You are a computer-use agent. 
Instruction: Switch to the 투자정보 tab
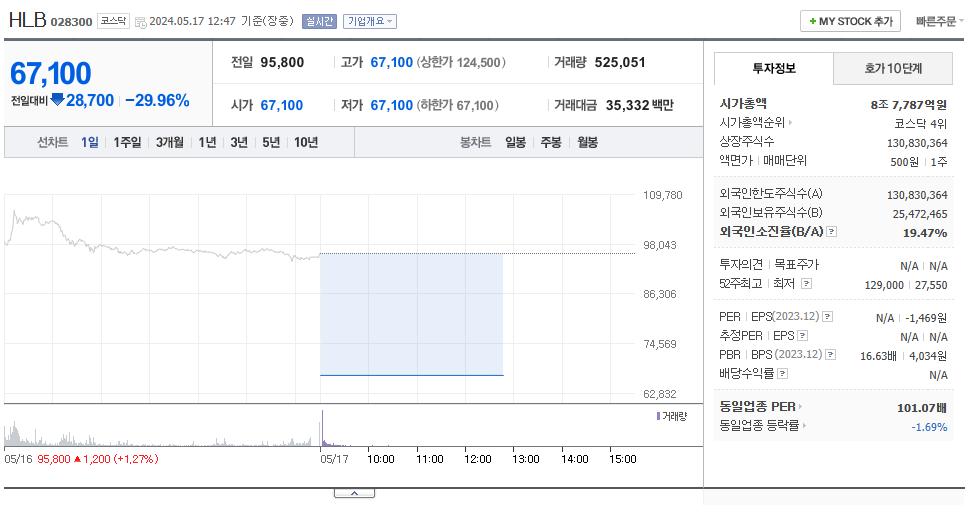[774, 68]
